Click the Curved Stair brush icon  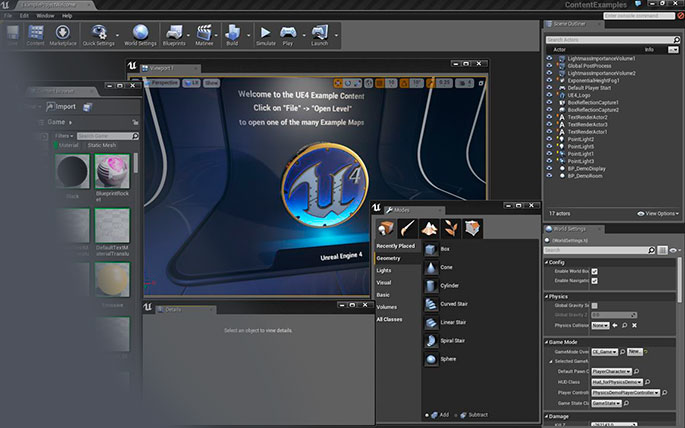[431, 304]
